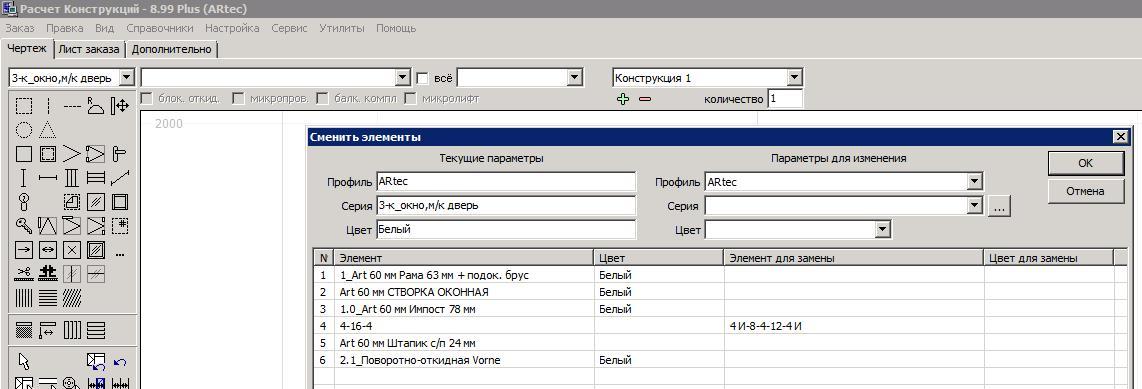Click the scissors cut tool
The image size is (1142, 389).
[24, 273]
